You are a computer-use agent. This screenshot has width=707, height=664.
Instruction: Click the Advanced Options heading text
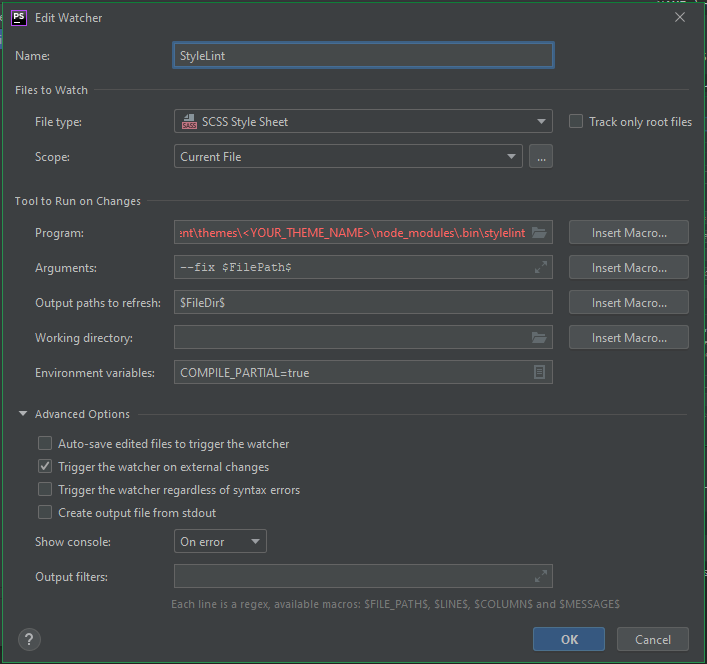(83, 414)
